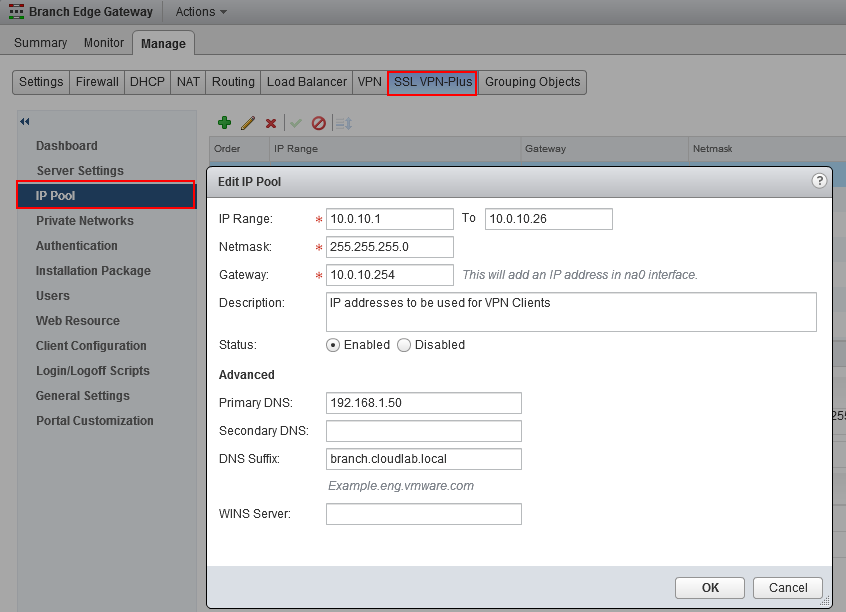The width and height of the screenshot is (846, 612).
Task: Sort by the IP Range column header
Action: click(x=395, y=149)
